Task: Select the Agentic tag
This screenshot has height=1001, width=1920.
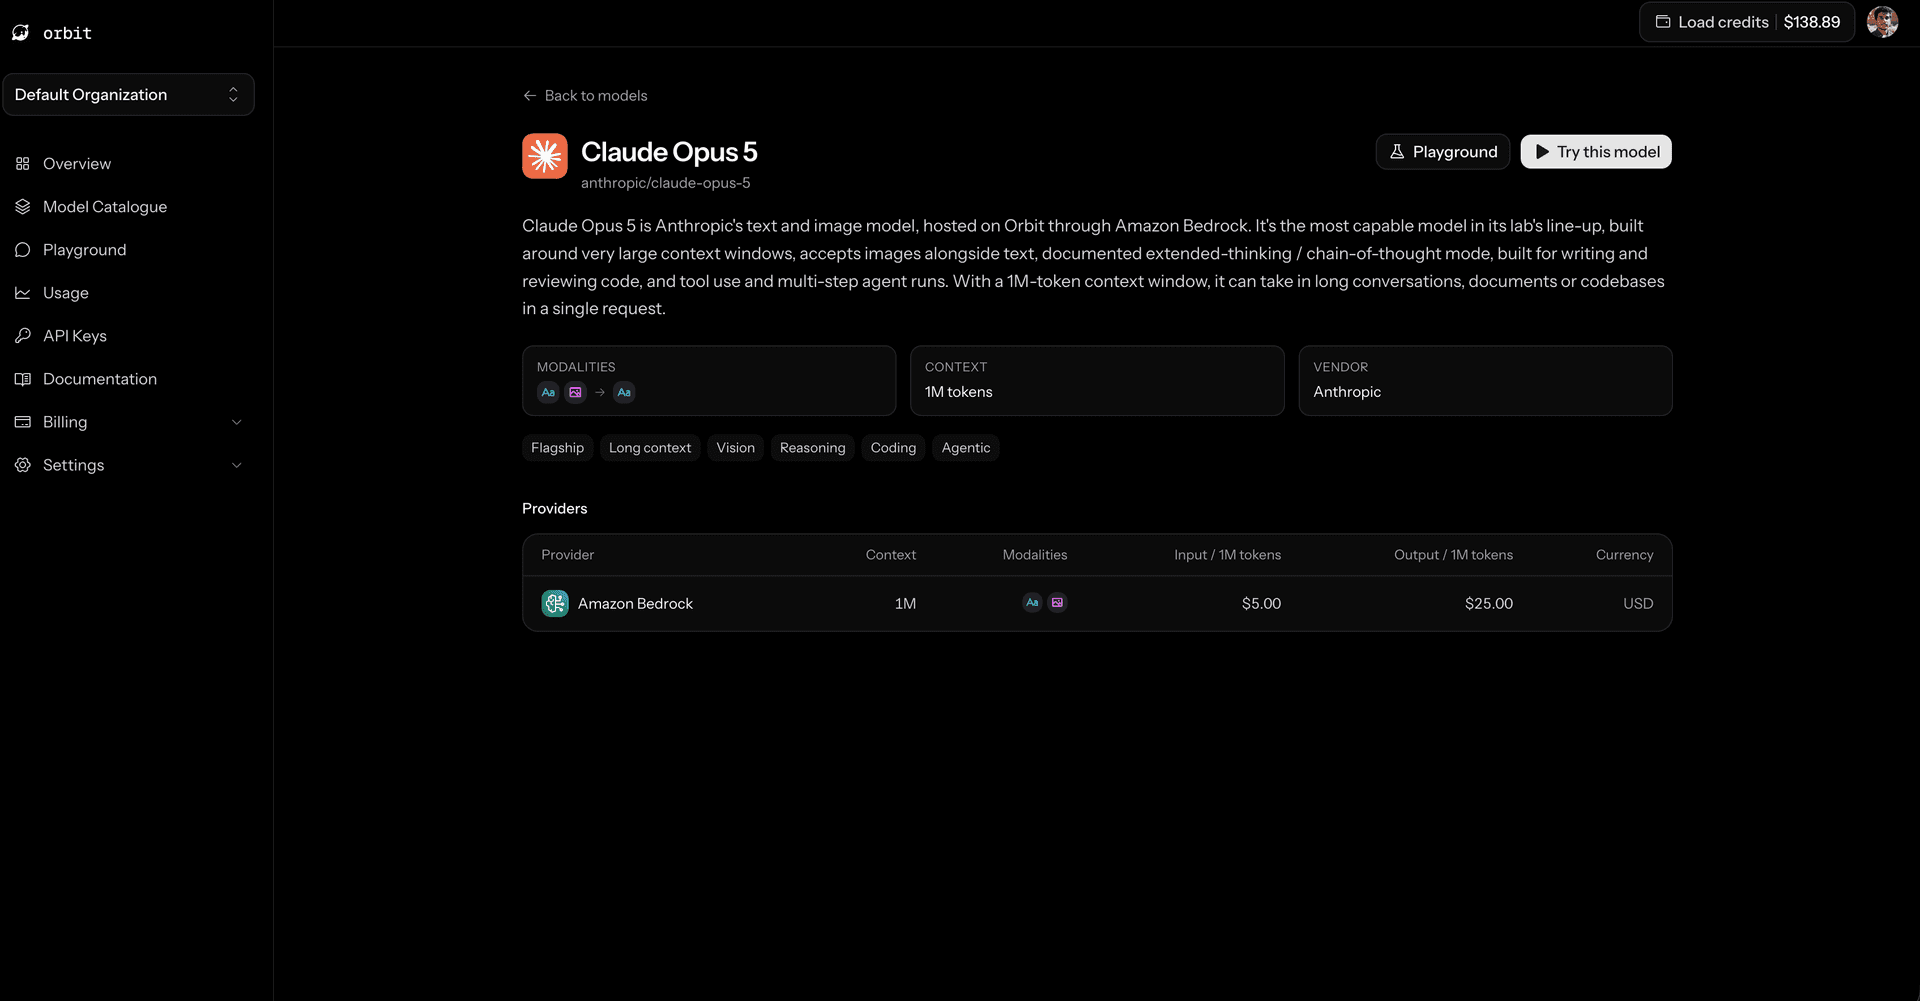Action: point(966,448)
